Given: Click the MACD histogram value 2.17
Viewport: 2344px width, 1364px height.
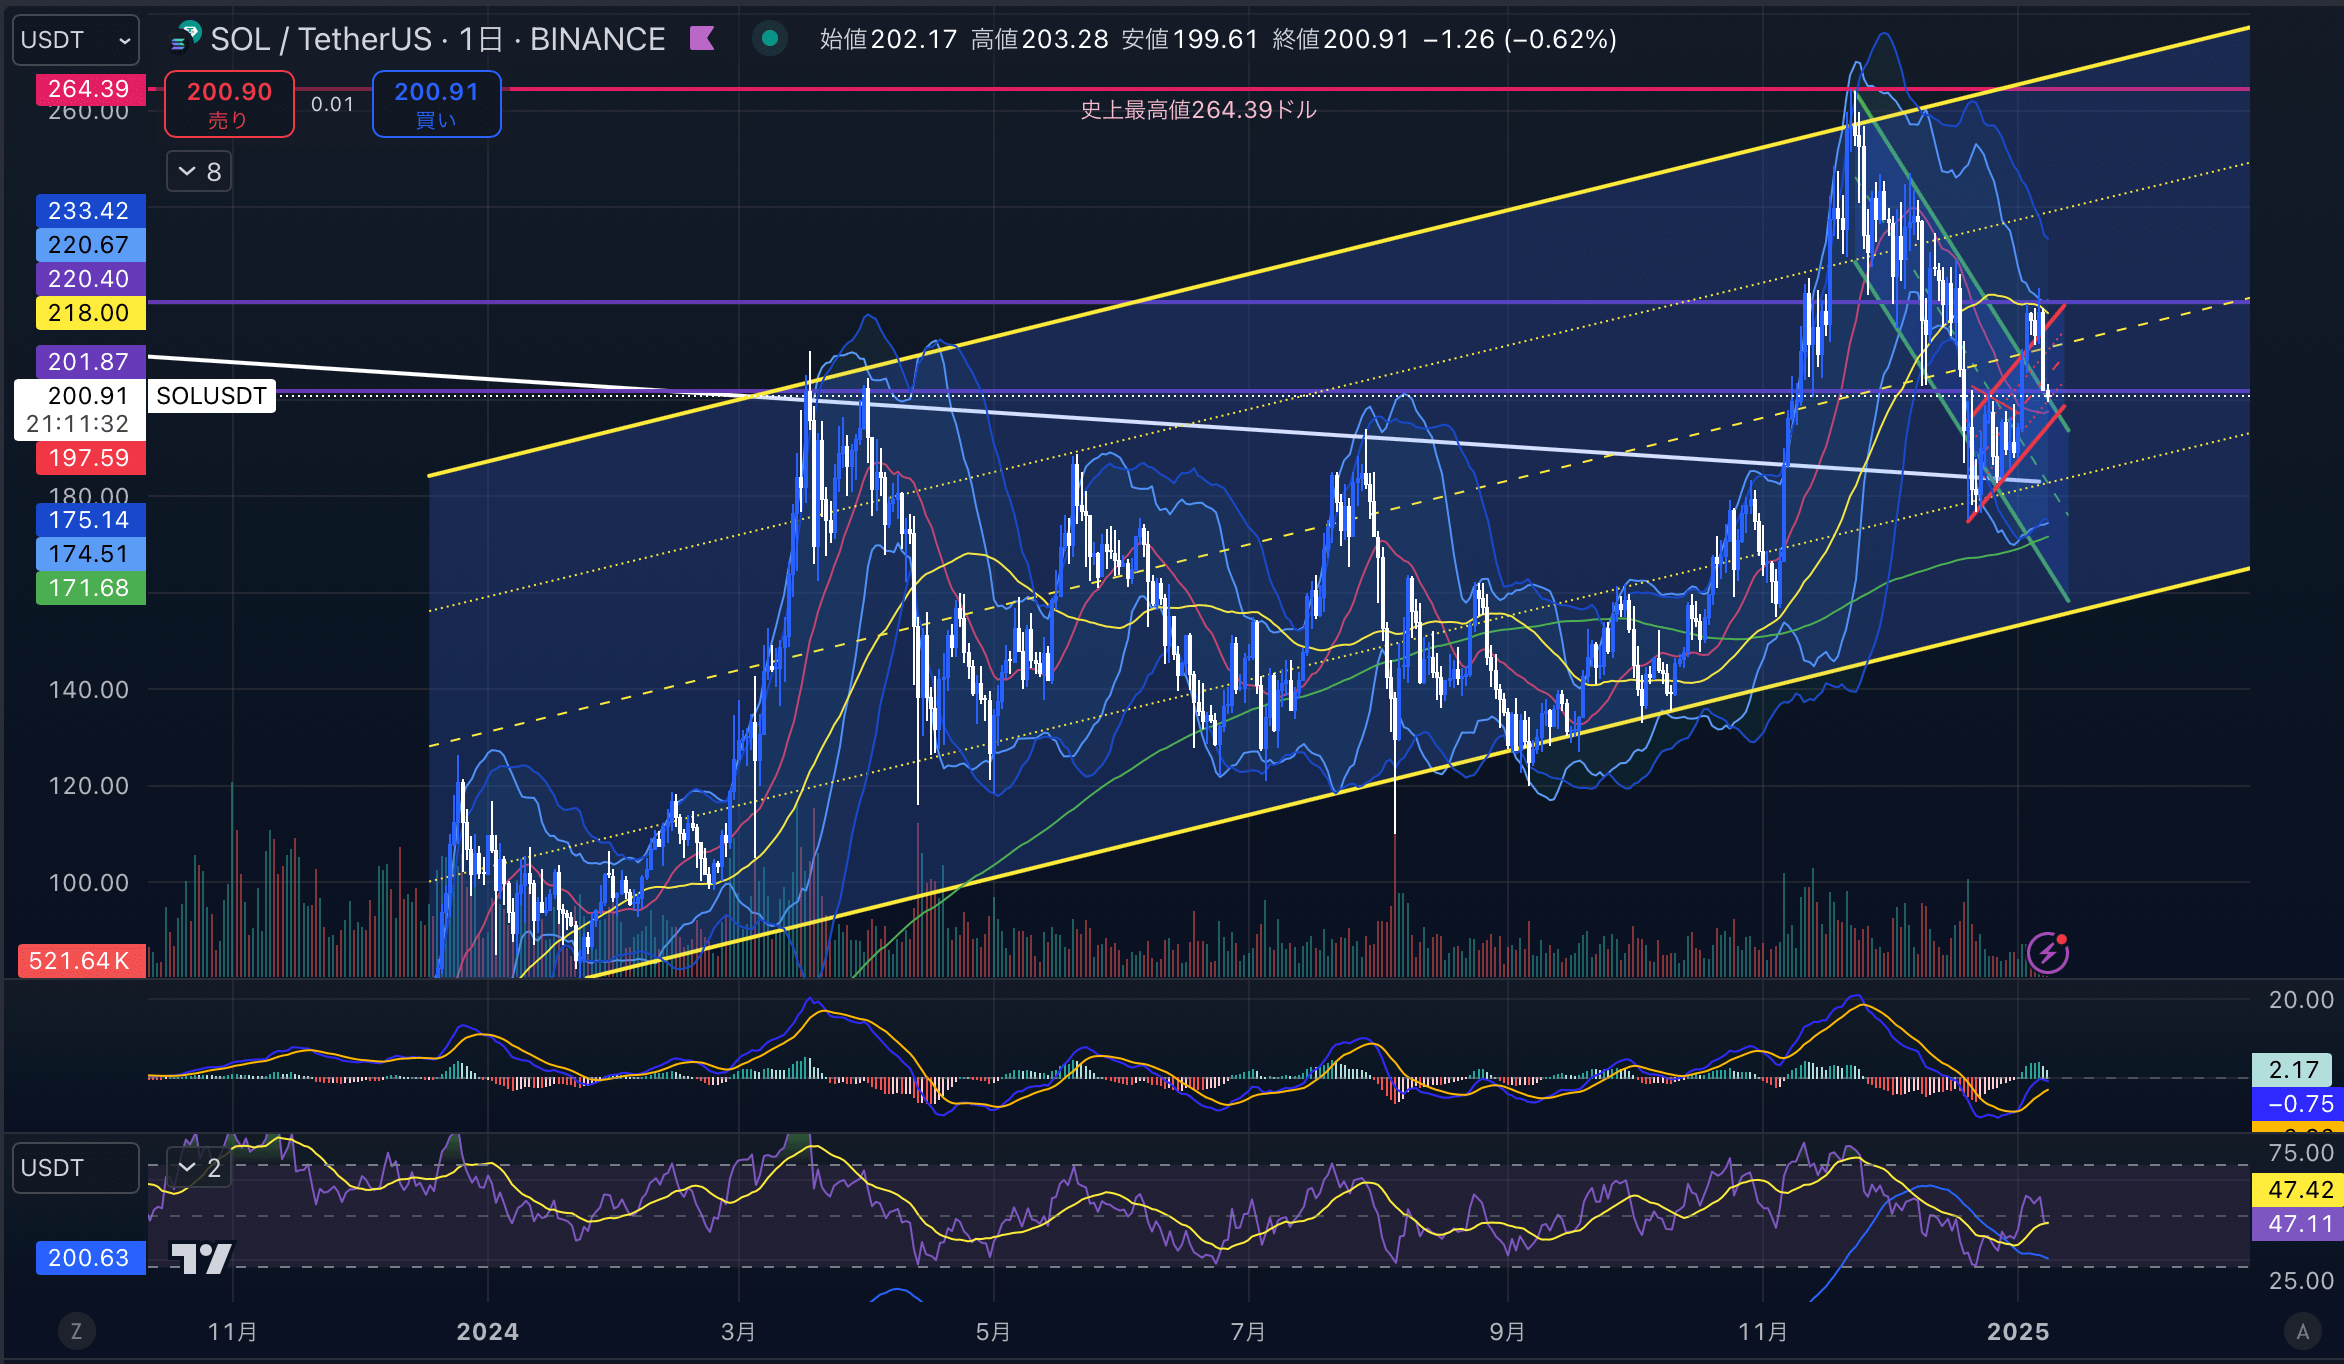Looking at the screenshot, I should point(2294,1070).
